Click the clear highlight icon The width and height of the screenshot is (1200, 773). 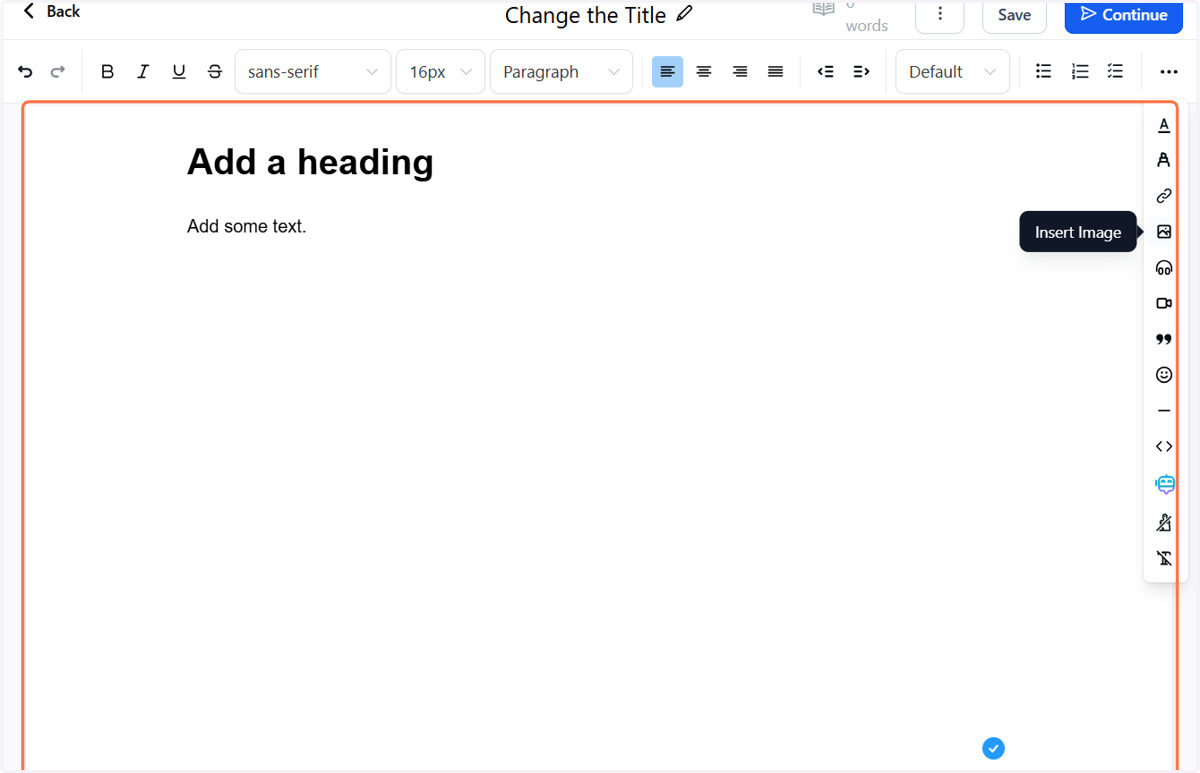coord(1164,521)
